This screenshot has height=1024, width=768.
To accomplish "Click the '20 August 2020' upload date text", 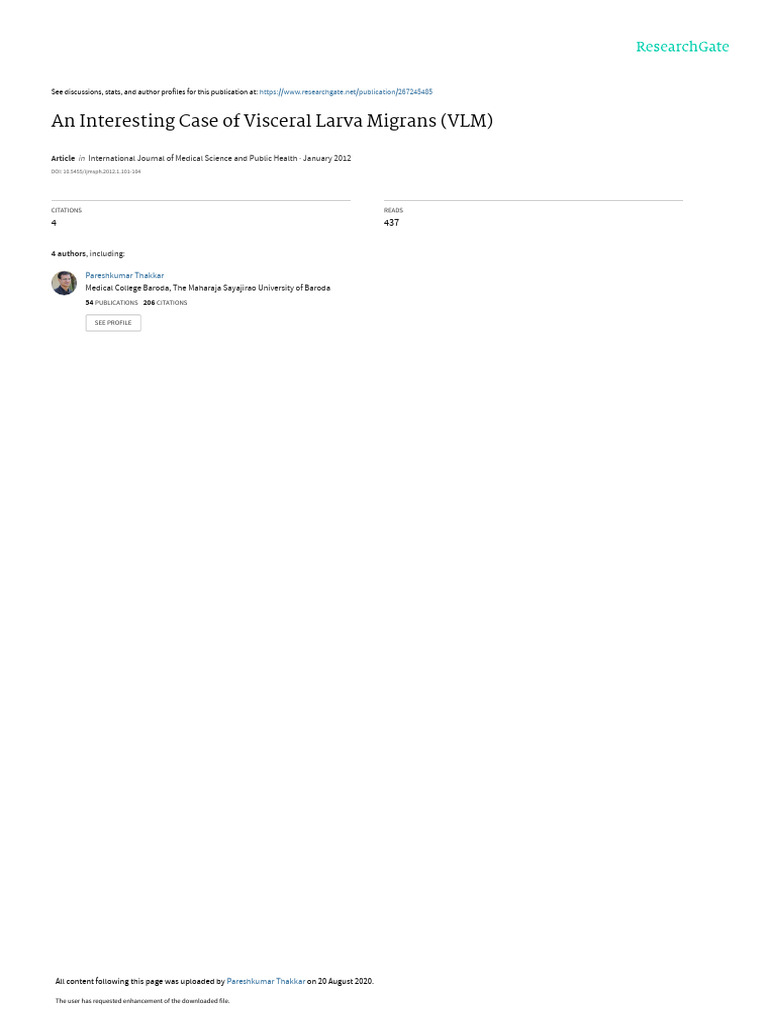I will coord(345,981).
